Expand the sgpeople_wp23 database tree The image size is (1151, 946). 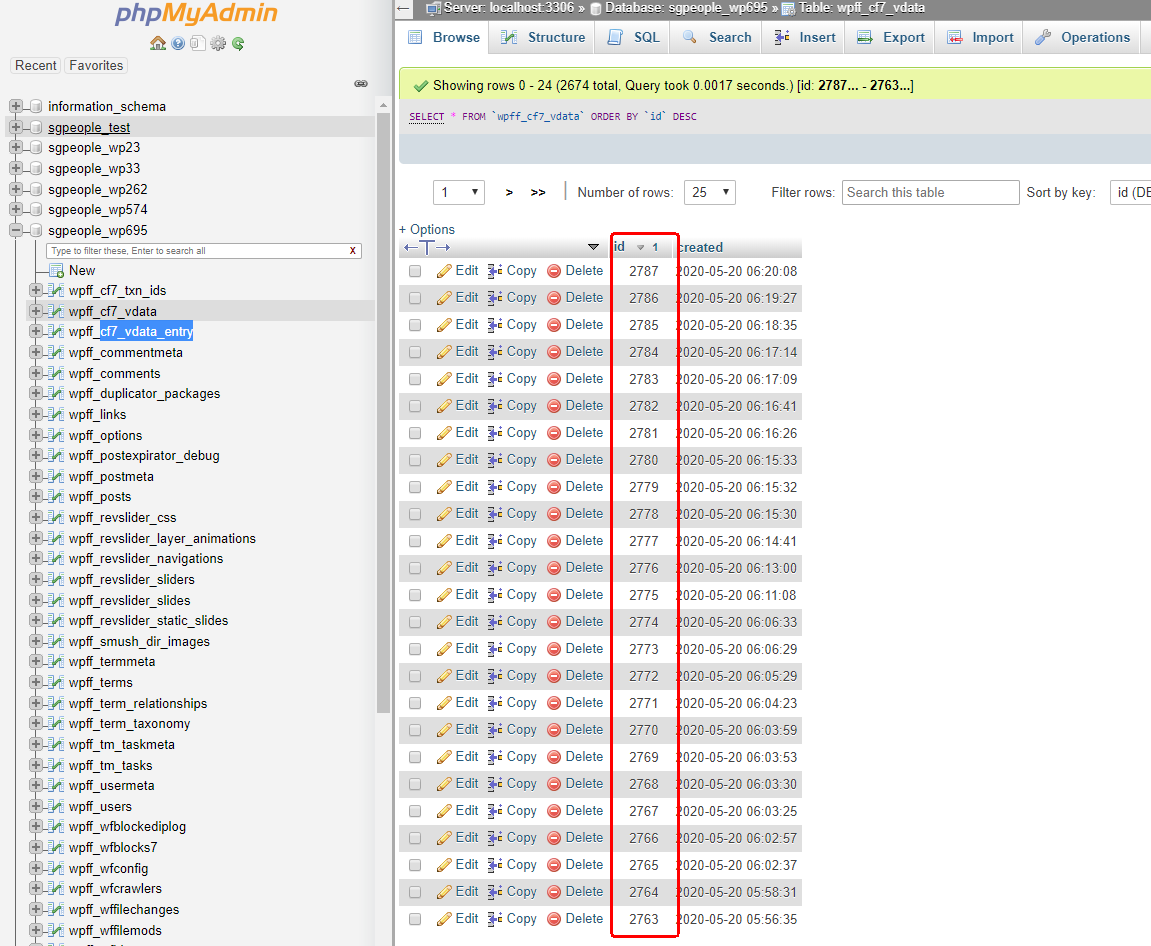[x=16, y=148]
